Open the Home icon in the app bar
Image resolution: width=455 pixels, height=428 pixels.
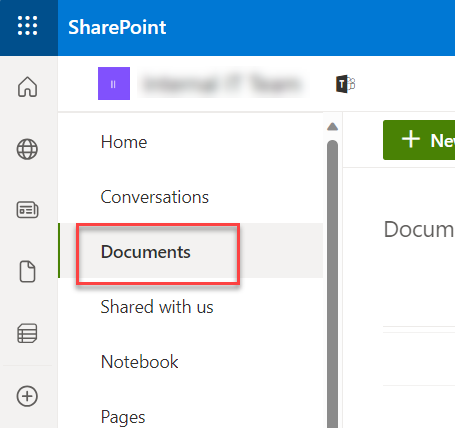pos(27,87)
